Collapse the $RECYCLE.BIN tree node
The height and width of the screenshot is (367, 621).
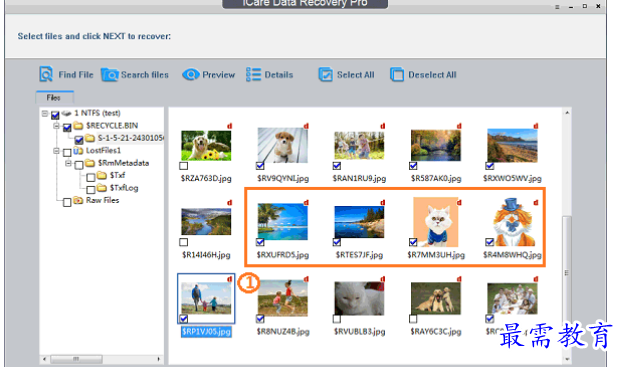pyautogui.click(x=57, y=126)
